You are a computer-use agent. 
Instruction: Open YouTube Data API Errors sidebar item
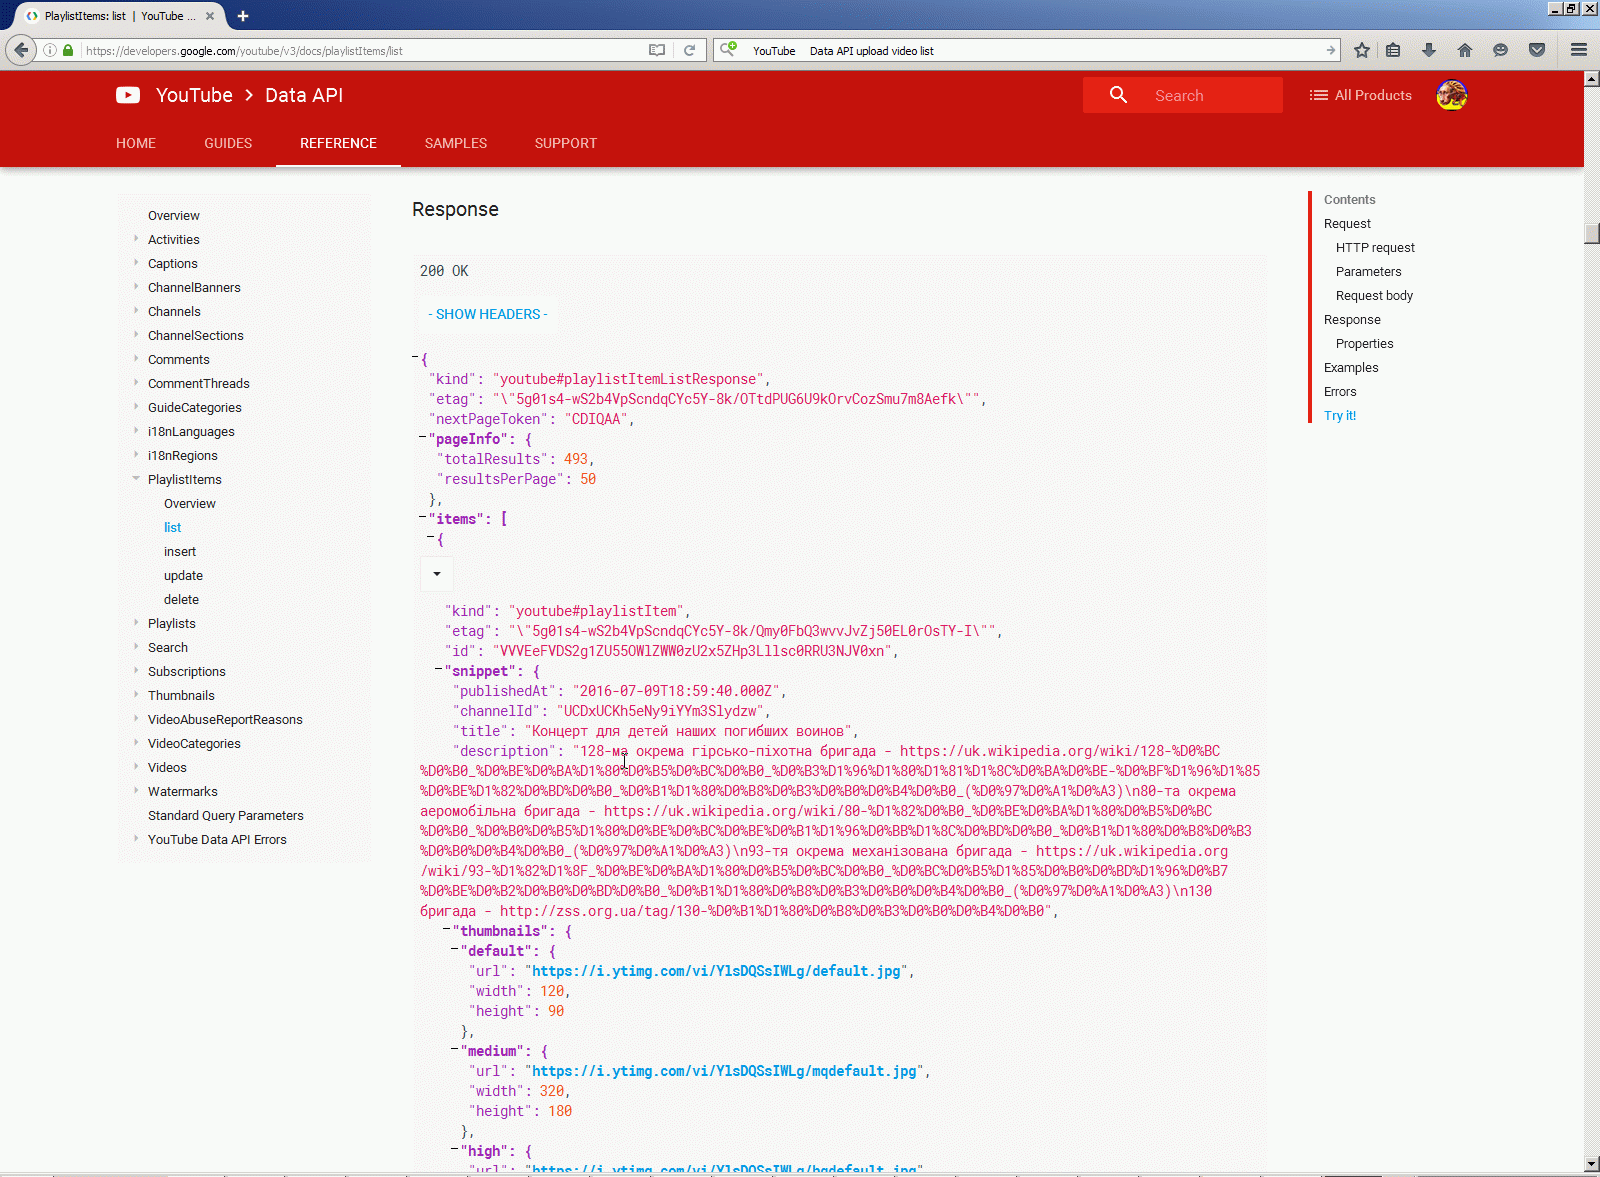tap(217, 840)
